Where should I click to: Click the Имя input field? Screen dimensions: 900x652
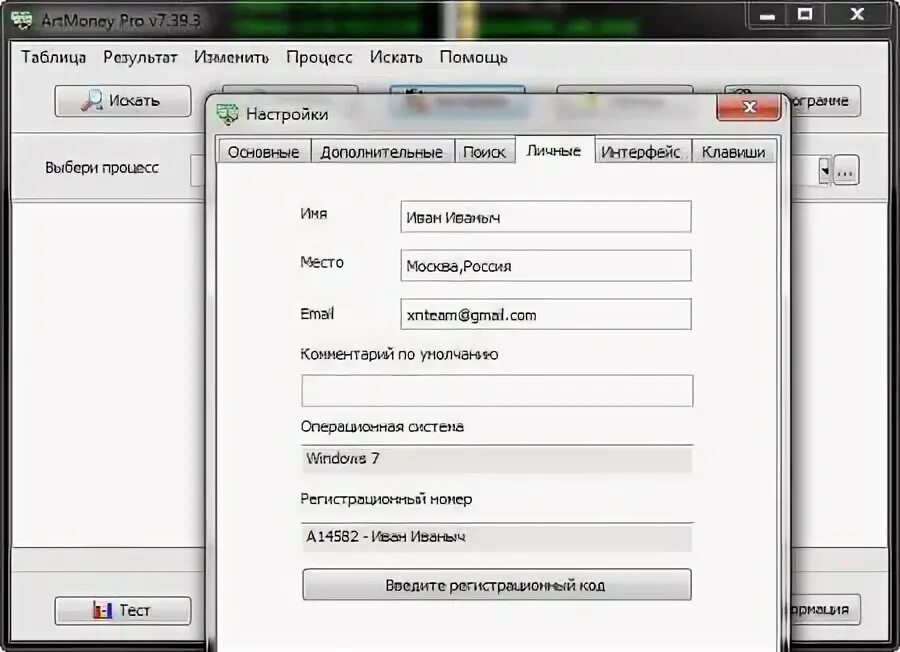click(546, 217)
